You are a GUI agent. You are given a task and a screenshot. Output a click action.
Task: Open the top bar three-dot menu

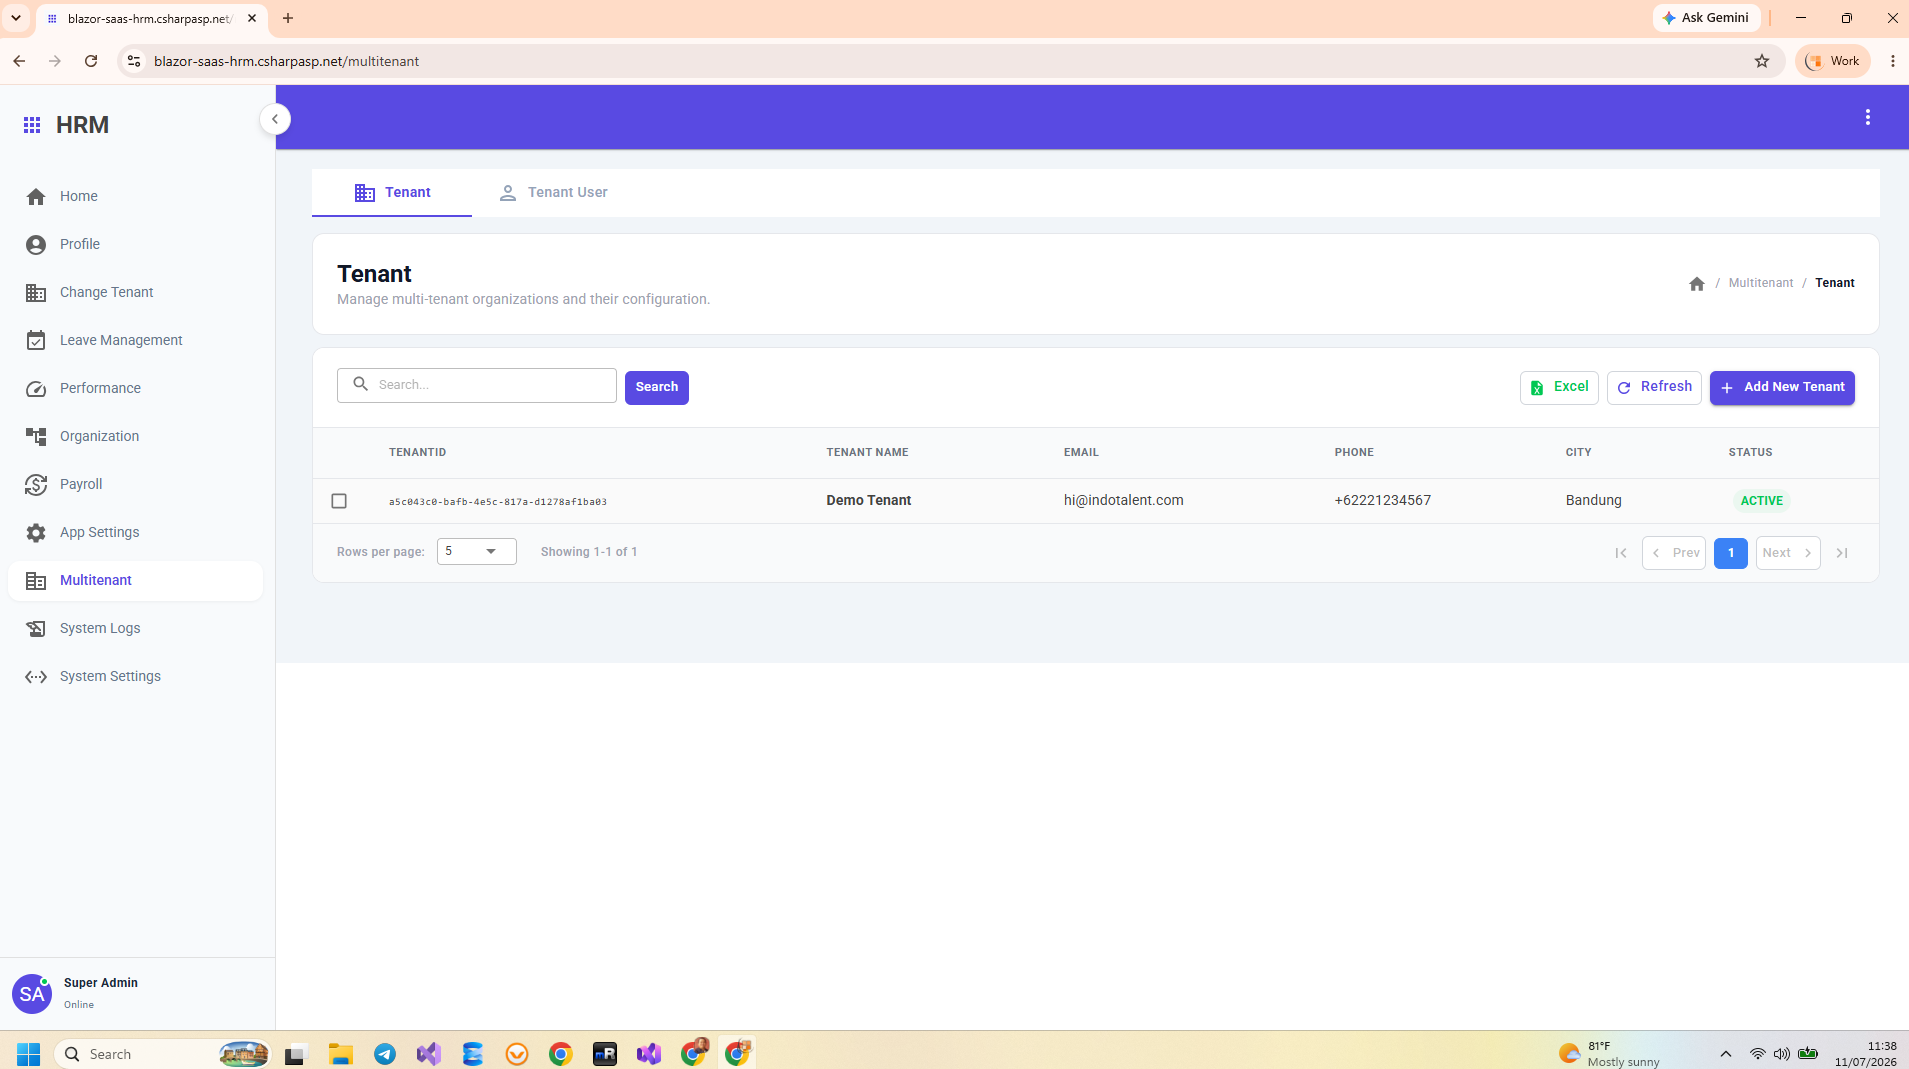tap(1867, 118)
